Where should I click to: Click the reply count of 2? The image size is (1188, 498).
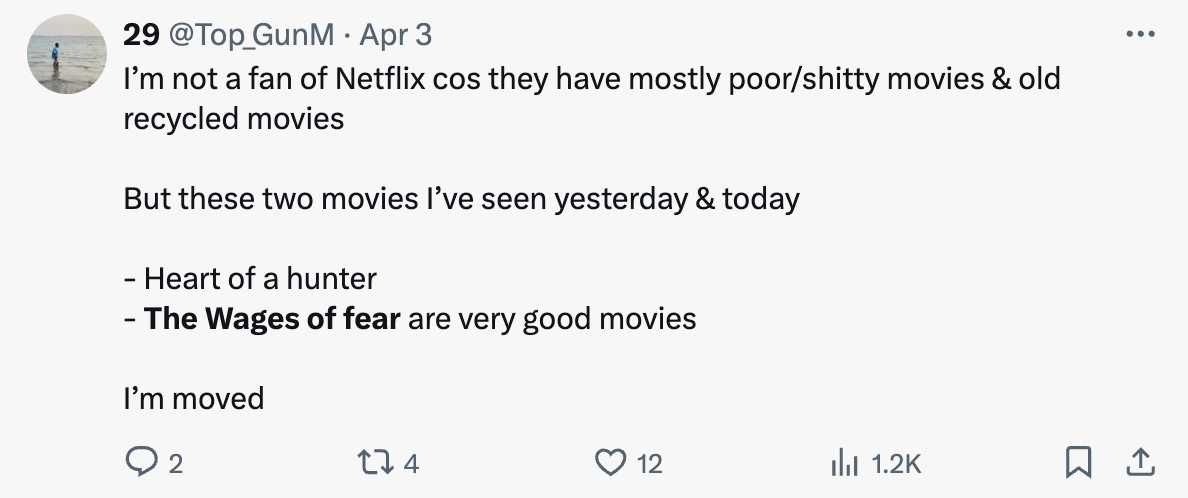tap(175, 464)
